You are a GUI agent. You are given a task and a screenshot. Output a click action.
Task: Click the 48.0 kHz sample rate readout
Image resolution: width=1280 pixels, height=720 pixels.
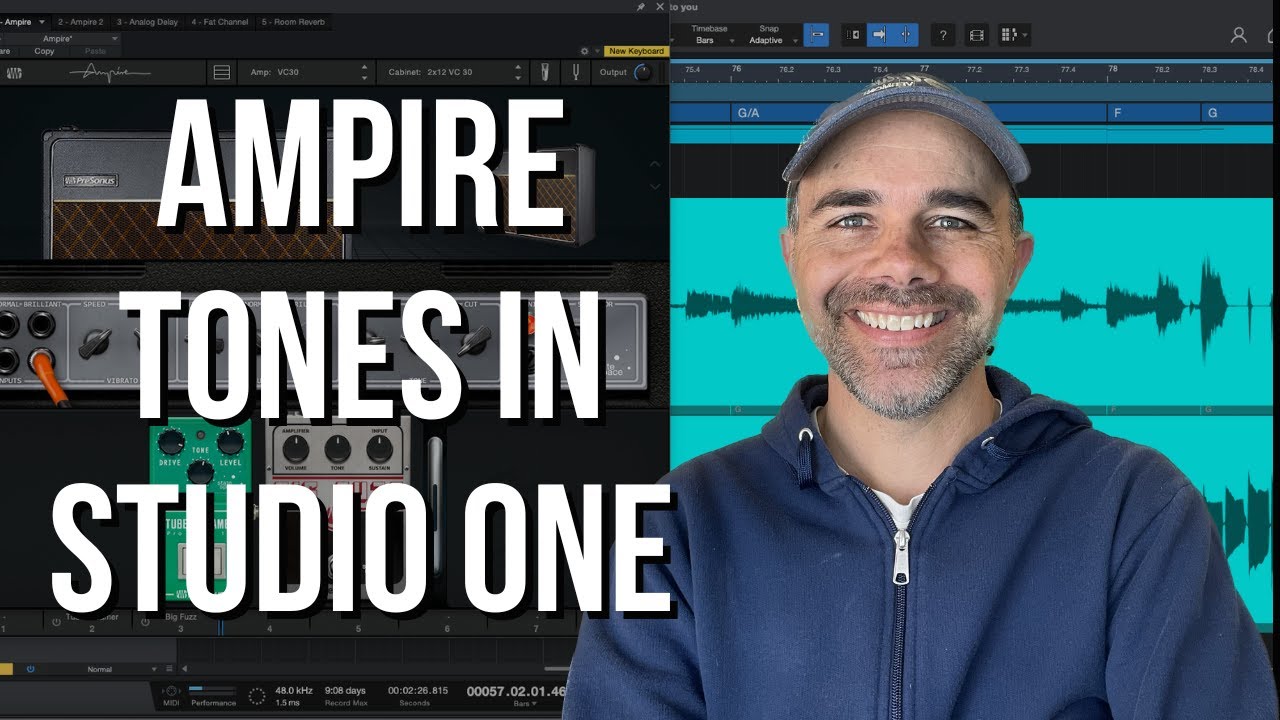tap(292, 690)
